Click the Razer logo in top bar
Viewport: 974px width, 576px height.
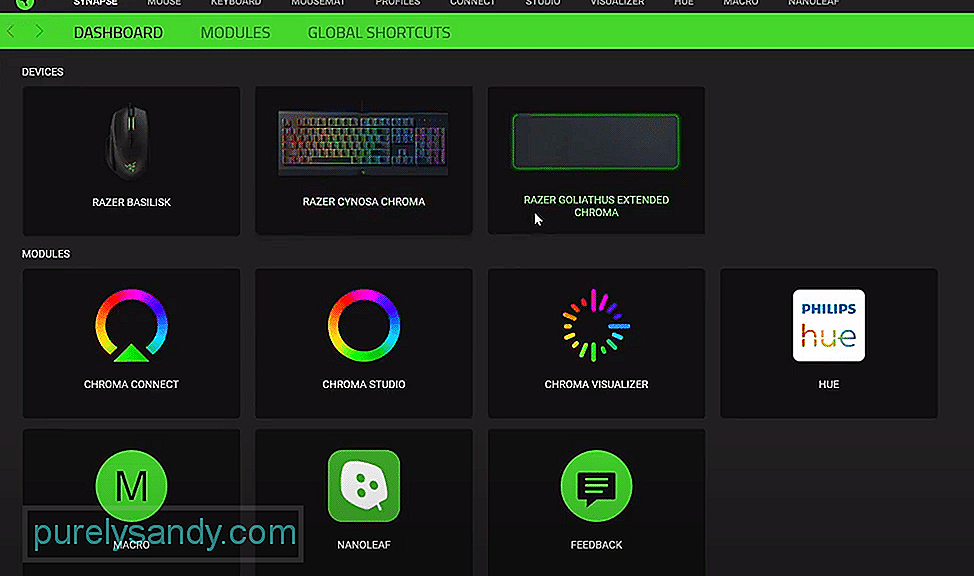tap(25, 3)
